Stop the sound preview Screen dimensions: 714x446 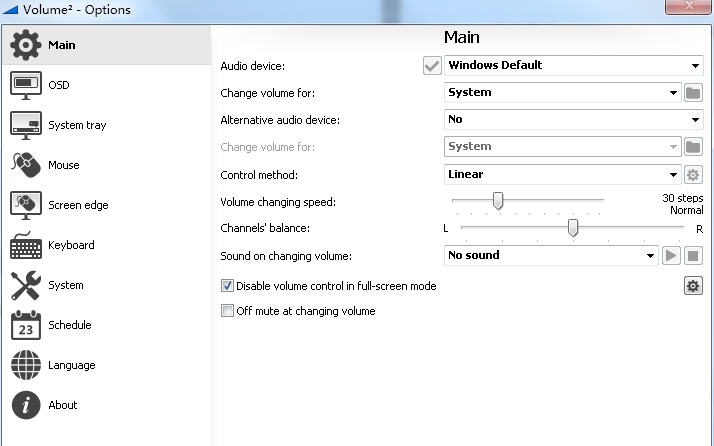click(x=693, y=256)
